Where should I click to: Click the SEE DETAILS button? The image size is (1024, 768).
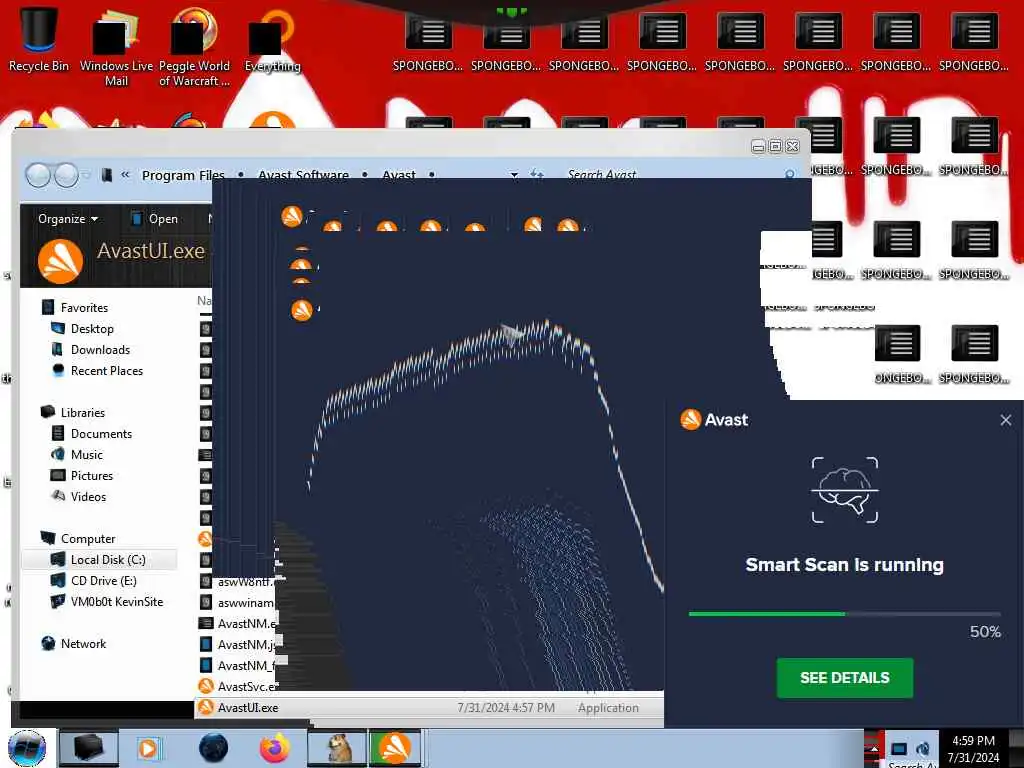tap(844, 678)
